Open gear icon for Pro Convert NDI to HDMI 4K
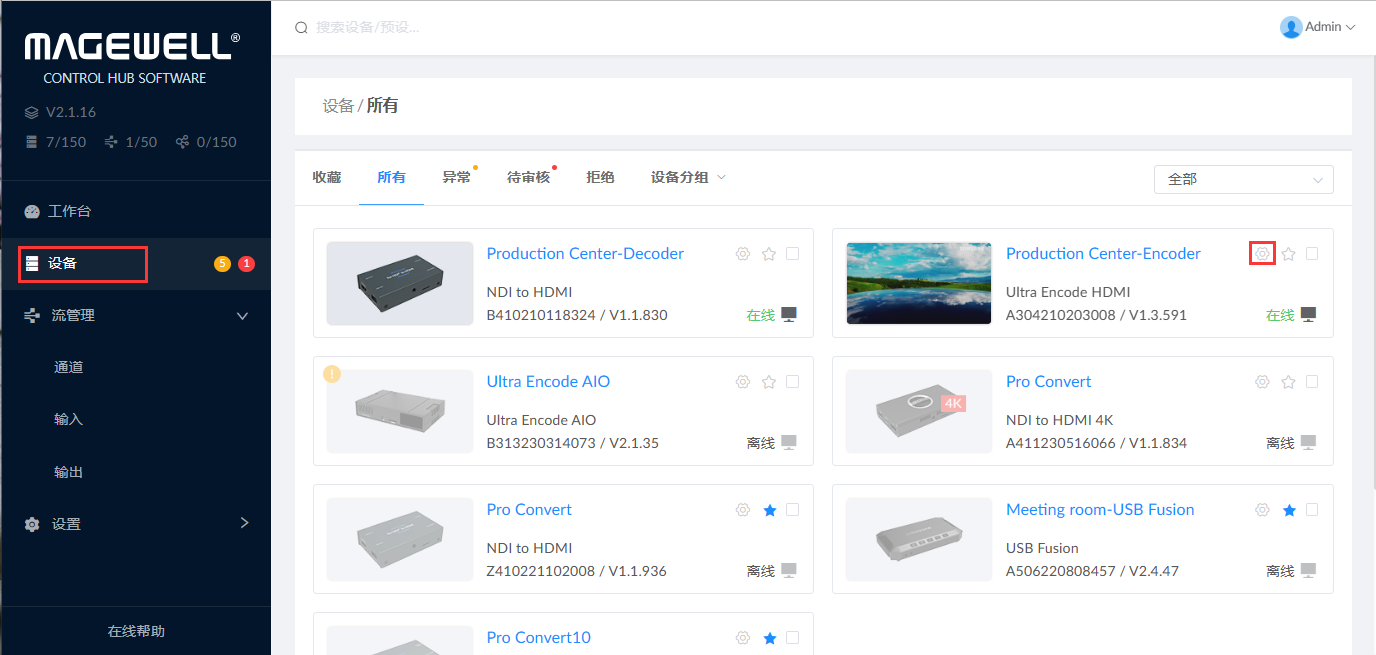The width and height of the screenshot is (1376, 655). click(1262, 382)
